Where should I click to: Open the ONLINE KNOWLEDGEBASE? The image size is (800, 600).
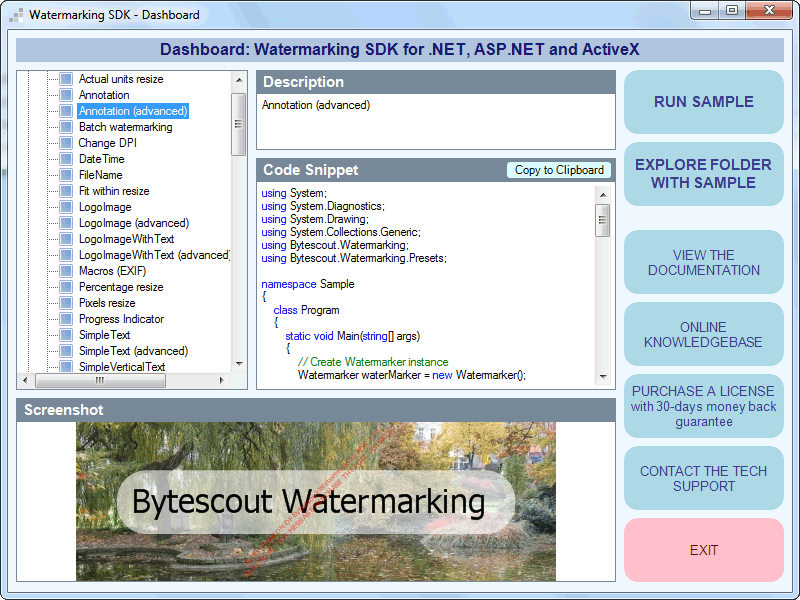click(704, 334)
